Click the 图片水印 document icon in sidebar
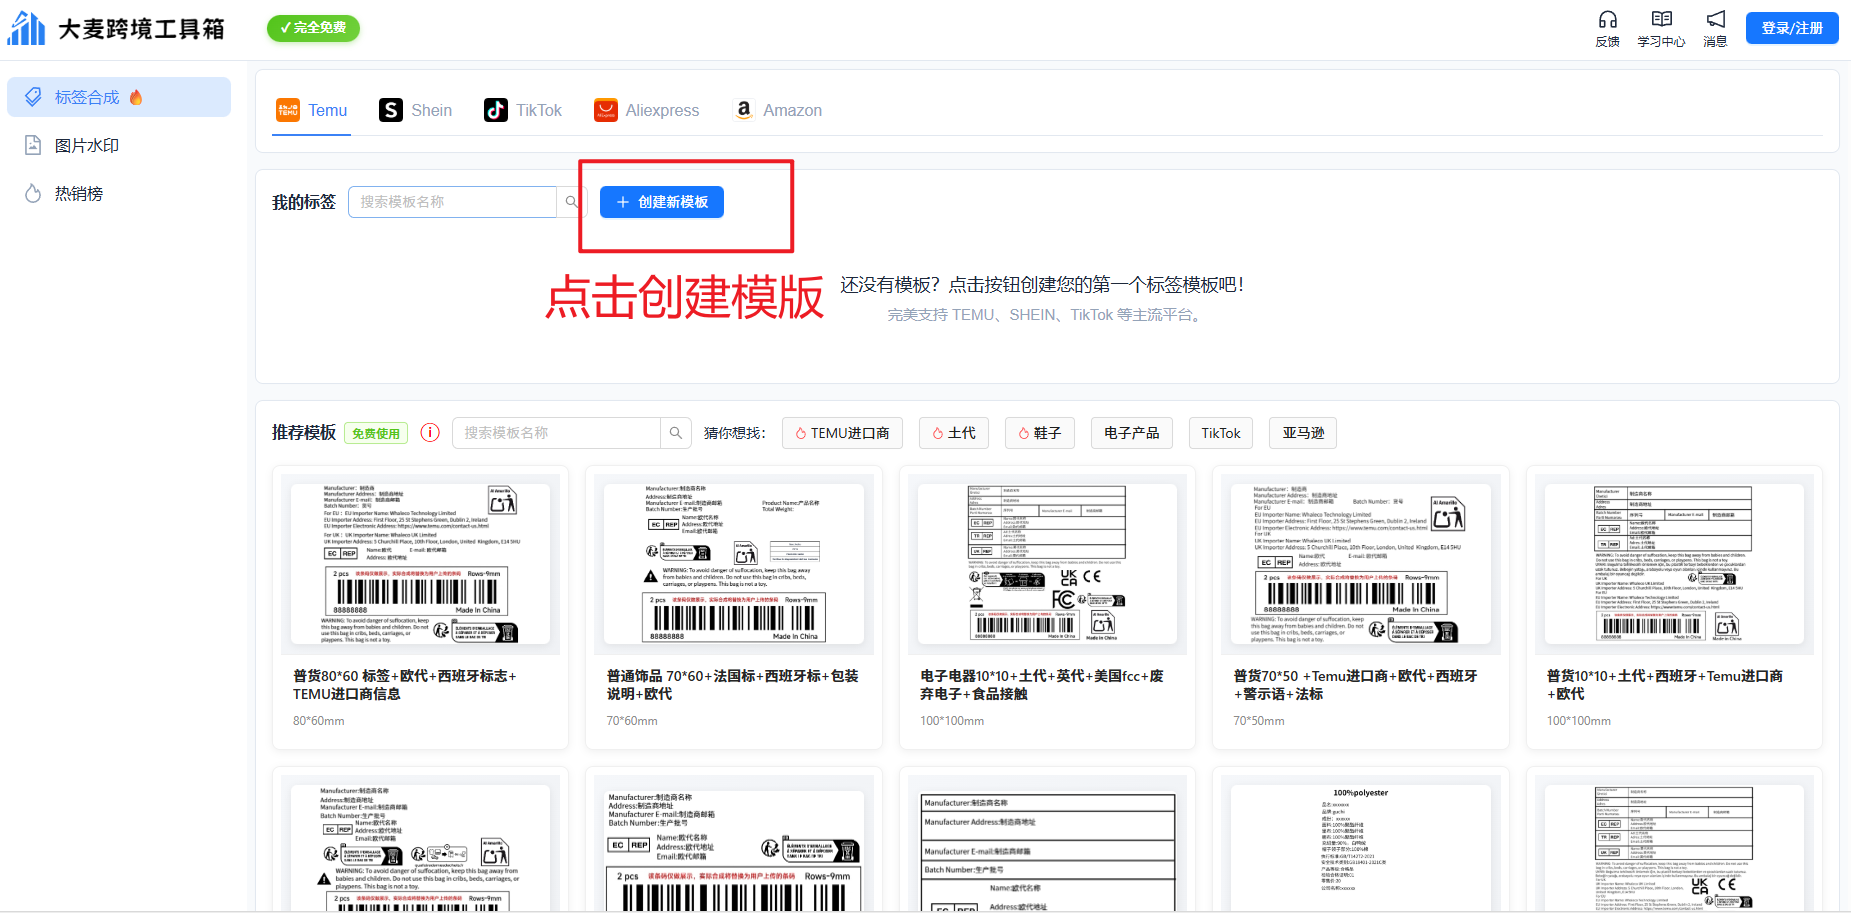 33,145
